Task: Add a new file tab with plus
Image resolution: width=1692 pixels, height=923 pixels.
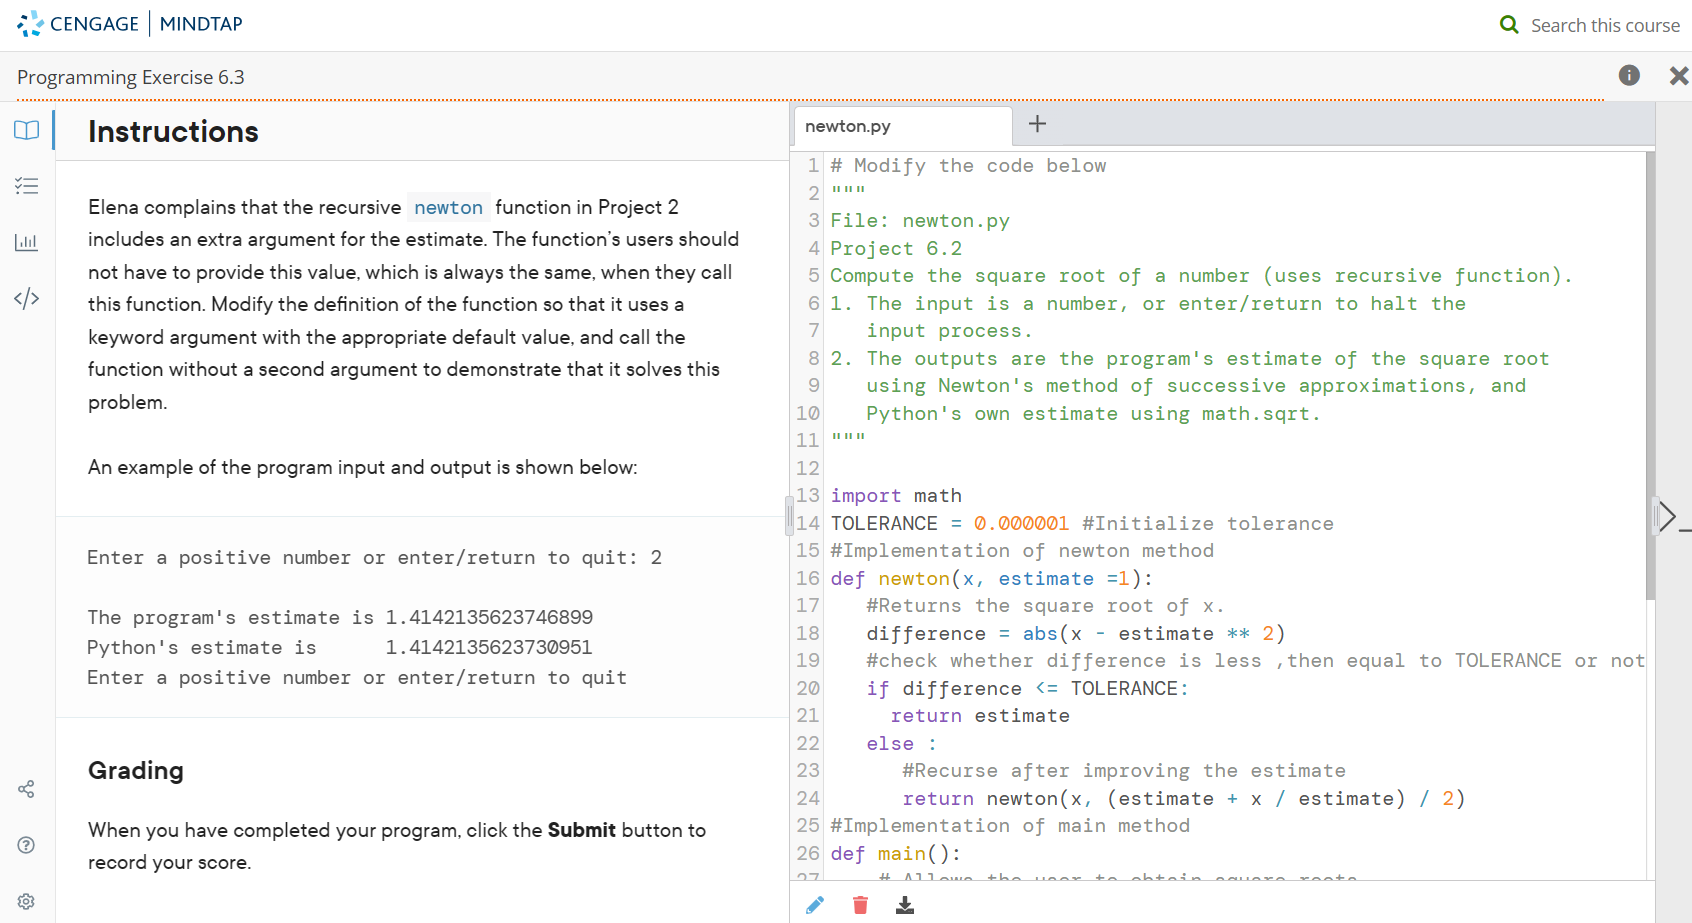Action: pyautogui.click(x=1037, y=124)
